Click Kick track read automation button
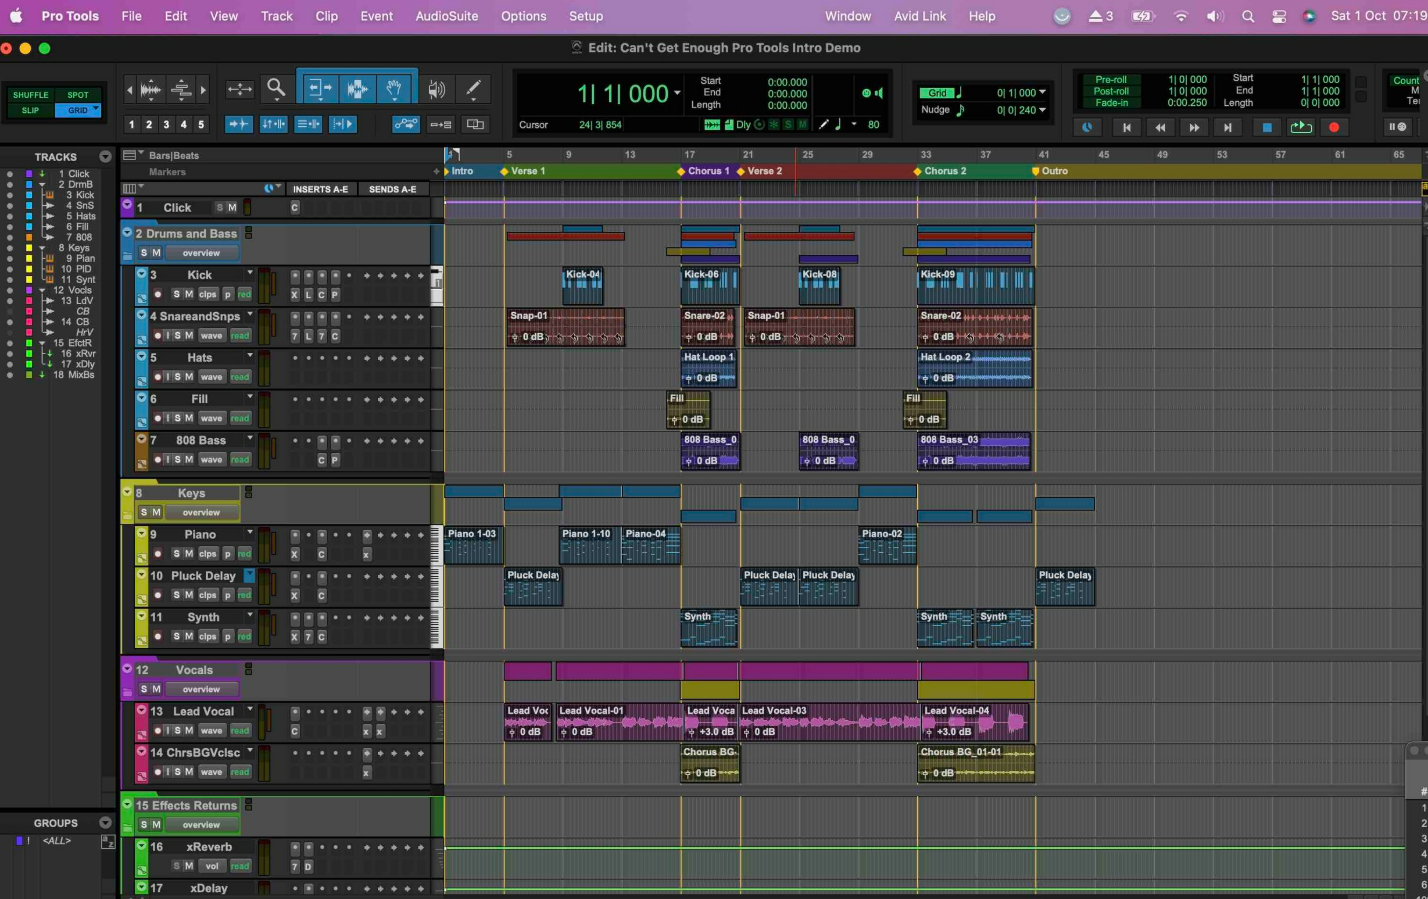The width and height of the screenshot is (1428, 899). point(244,294)
